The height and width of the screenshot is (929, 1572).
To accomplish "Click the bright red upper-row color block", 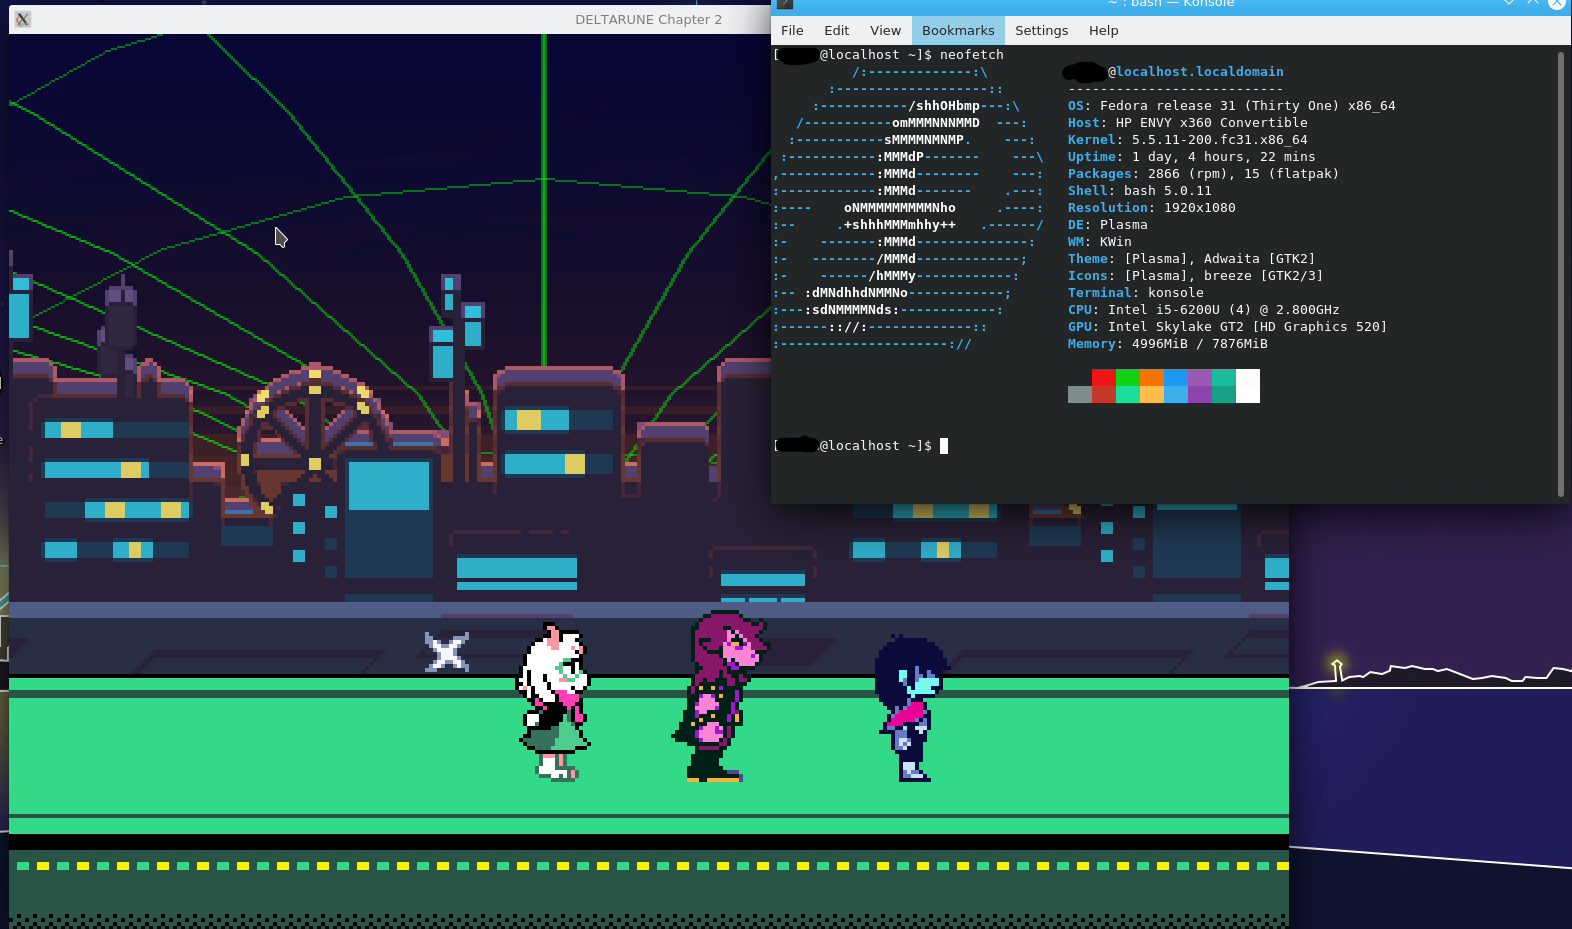I will coord(1103,377).
